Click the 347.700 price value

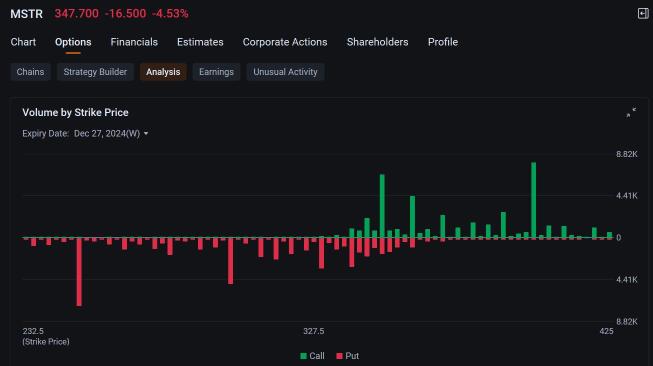(77, 14)
